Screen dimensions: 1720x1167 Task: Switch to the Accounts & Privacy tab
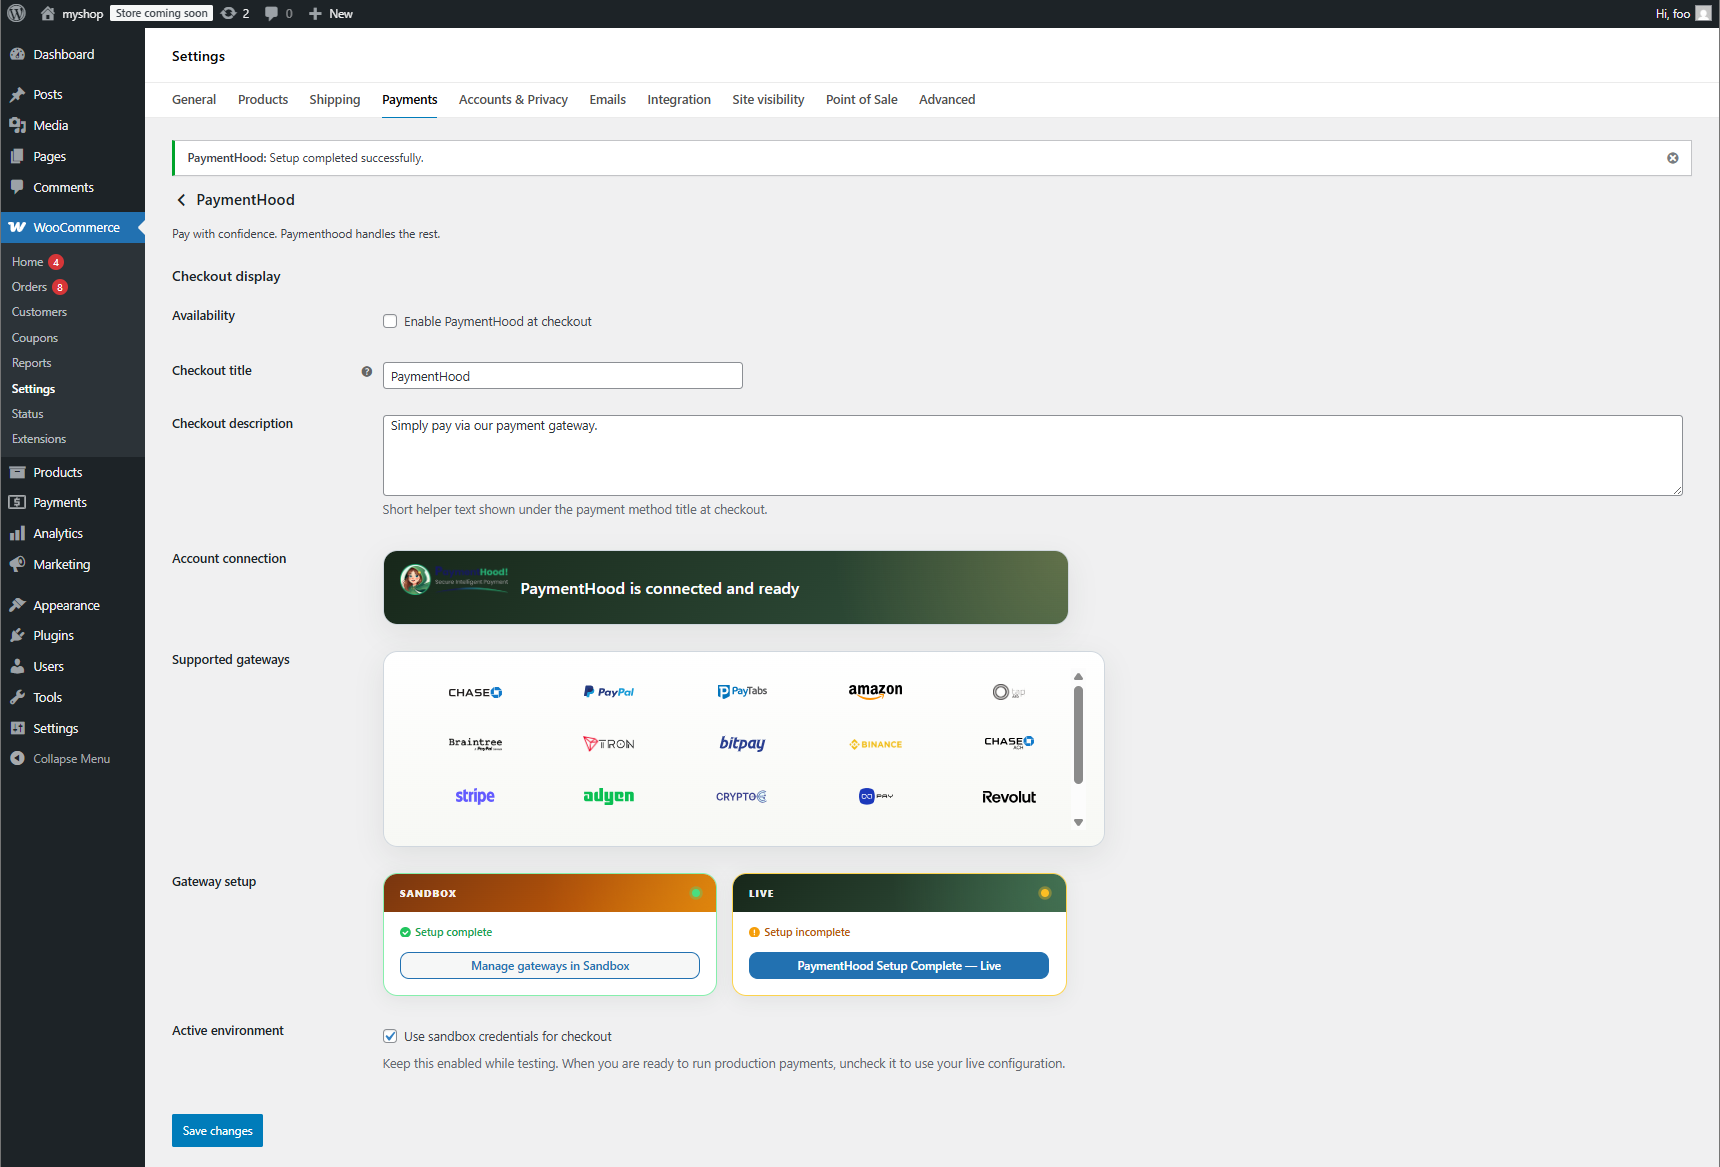(x=513, y=100)
